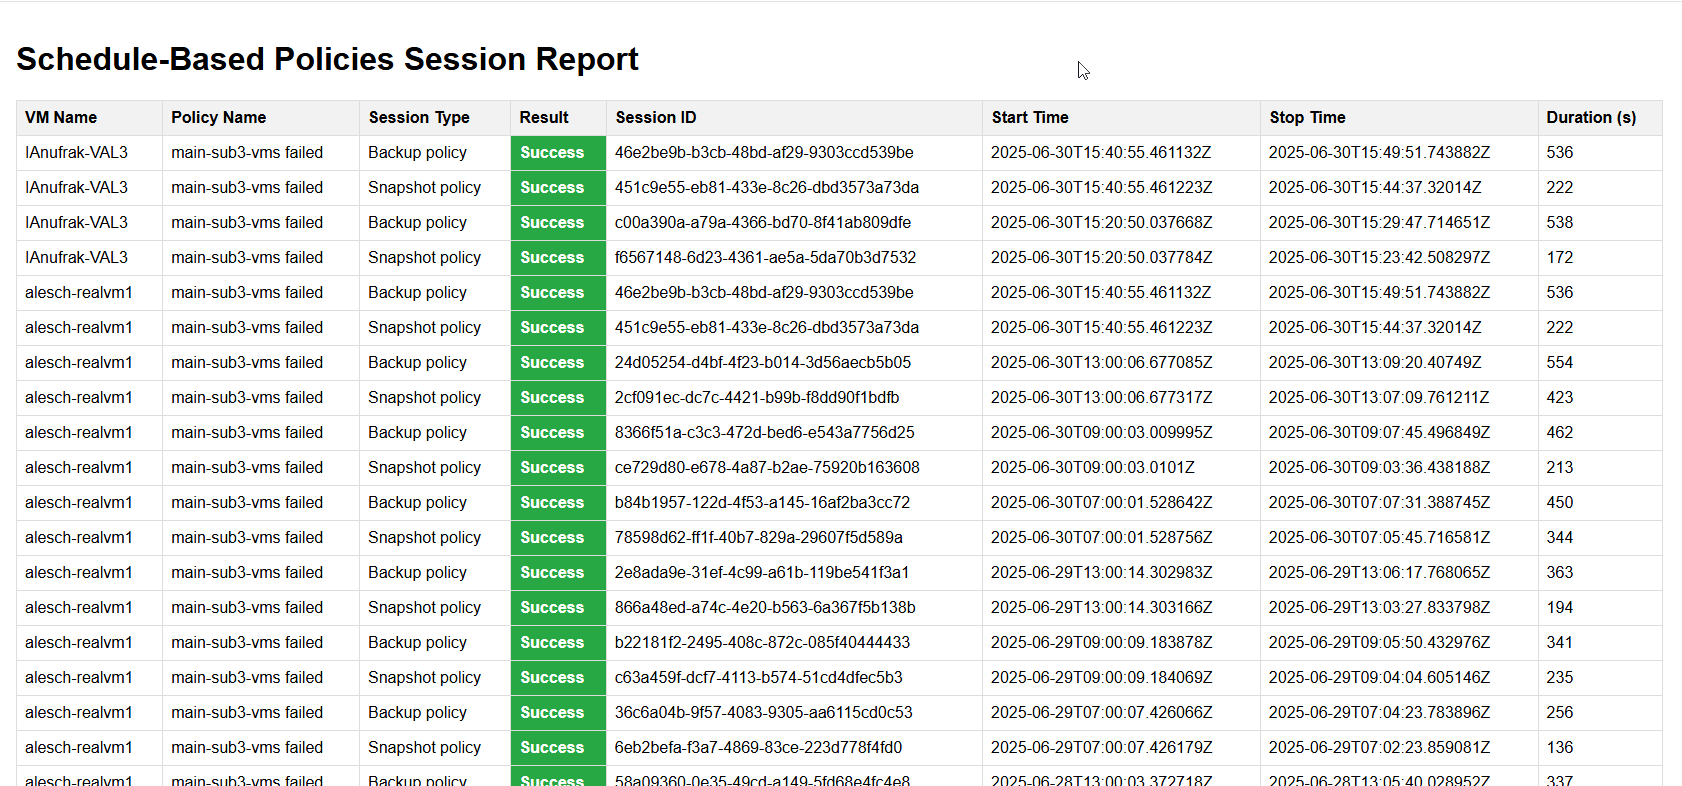
Task: Click stop time 2025-06-30T13:09:20.40749Z
Action: coord(1375,362)
